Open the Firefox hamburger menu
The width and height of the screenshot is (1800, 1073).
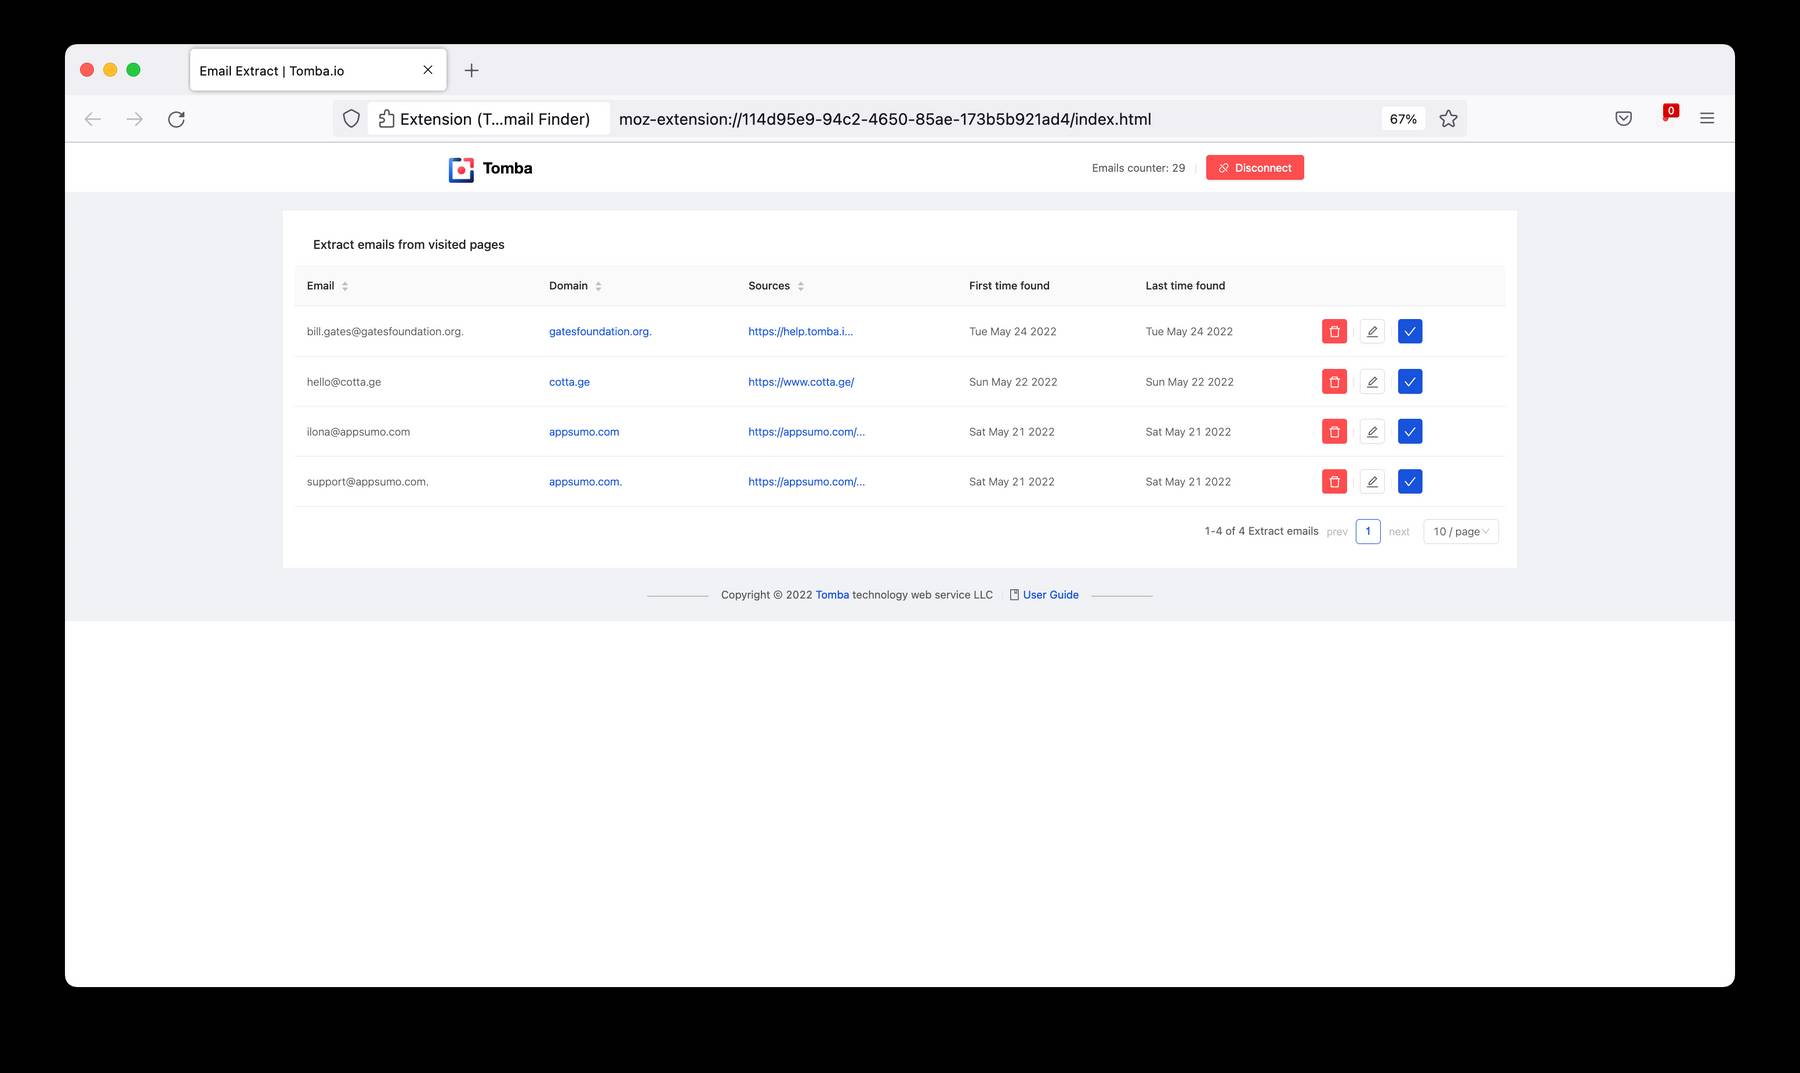coord(1707,119)
